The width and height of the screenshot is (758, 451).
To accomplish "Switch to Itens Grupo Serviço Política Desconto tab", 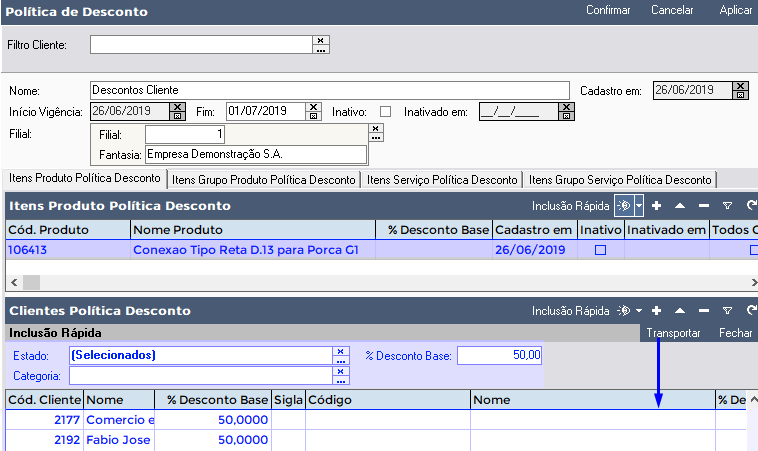I will (x=620, y=180).
